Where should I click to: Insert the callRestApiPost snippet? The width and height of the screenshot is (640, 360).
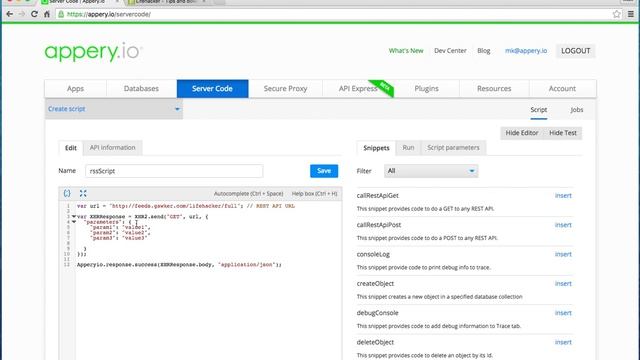tap(563, 225)
